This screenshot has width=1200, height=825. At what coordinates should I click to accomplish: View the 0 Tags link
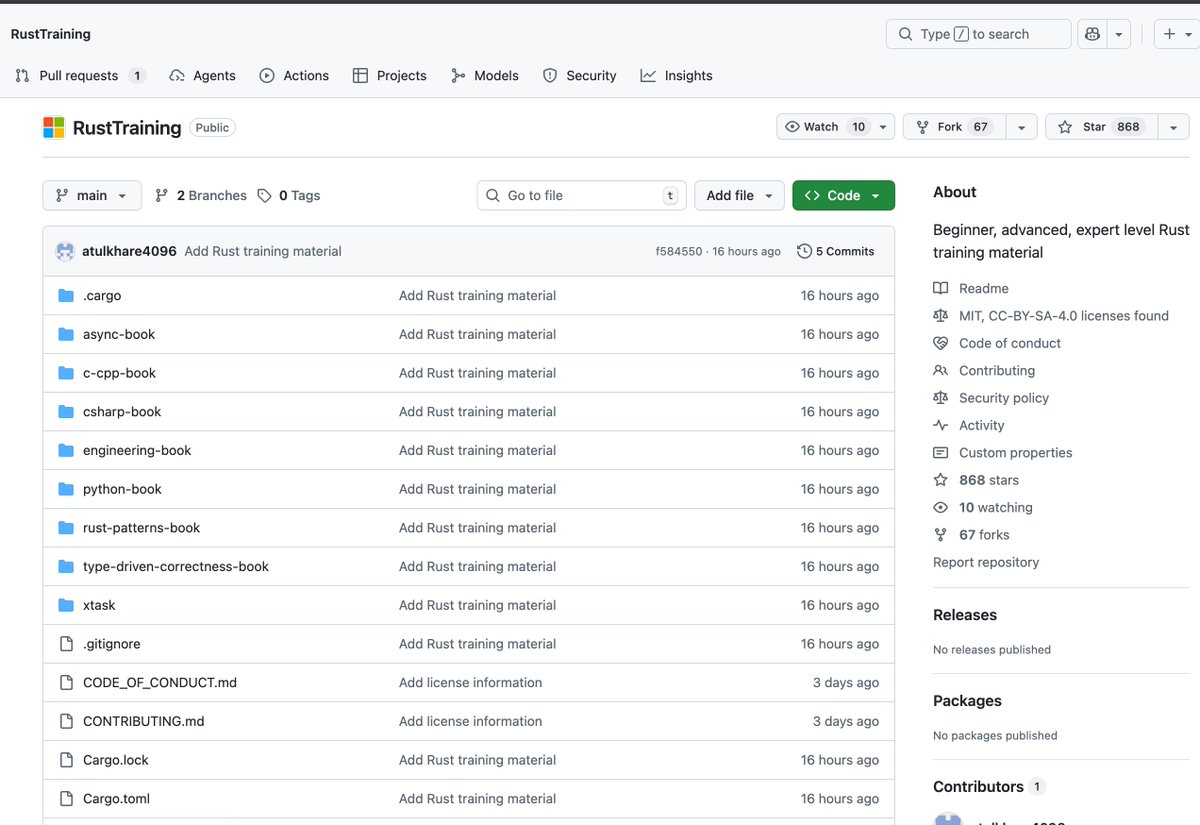(289, 196)
